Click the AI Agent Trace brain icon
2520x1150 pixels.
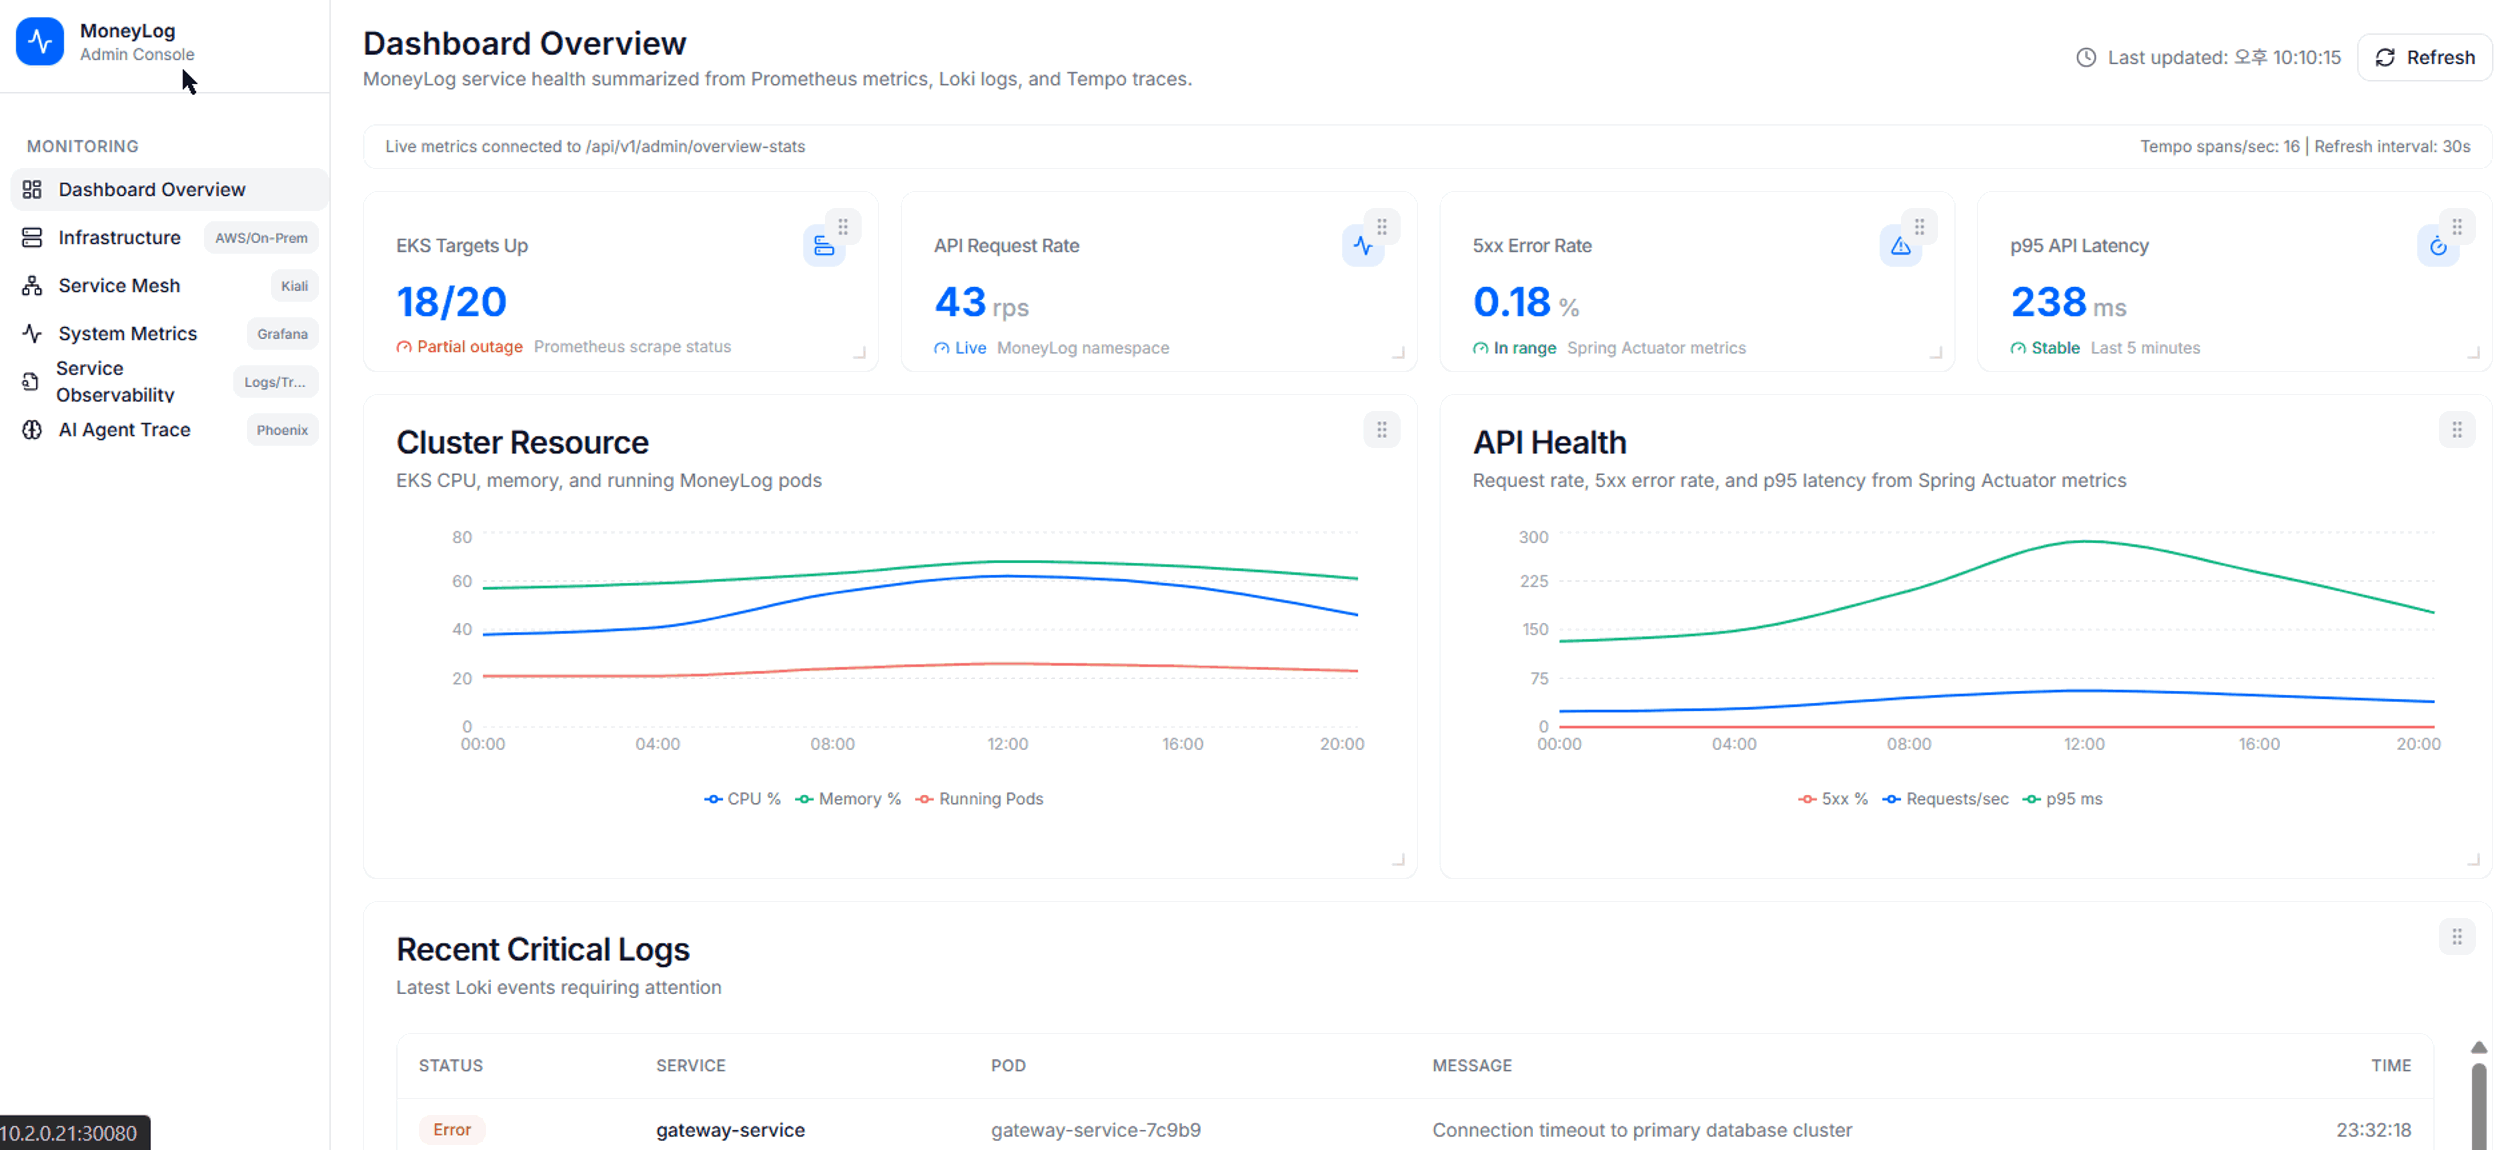32,430
